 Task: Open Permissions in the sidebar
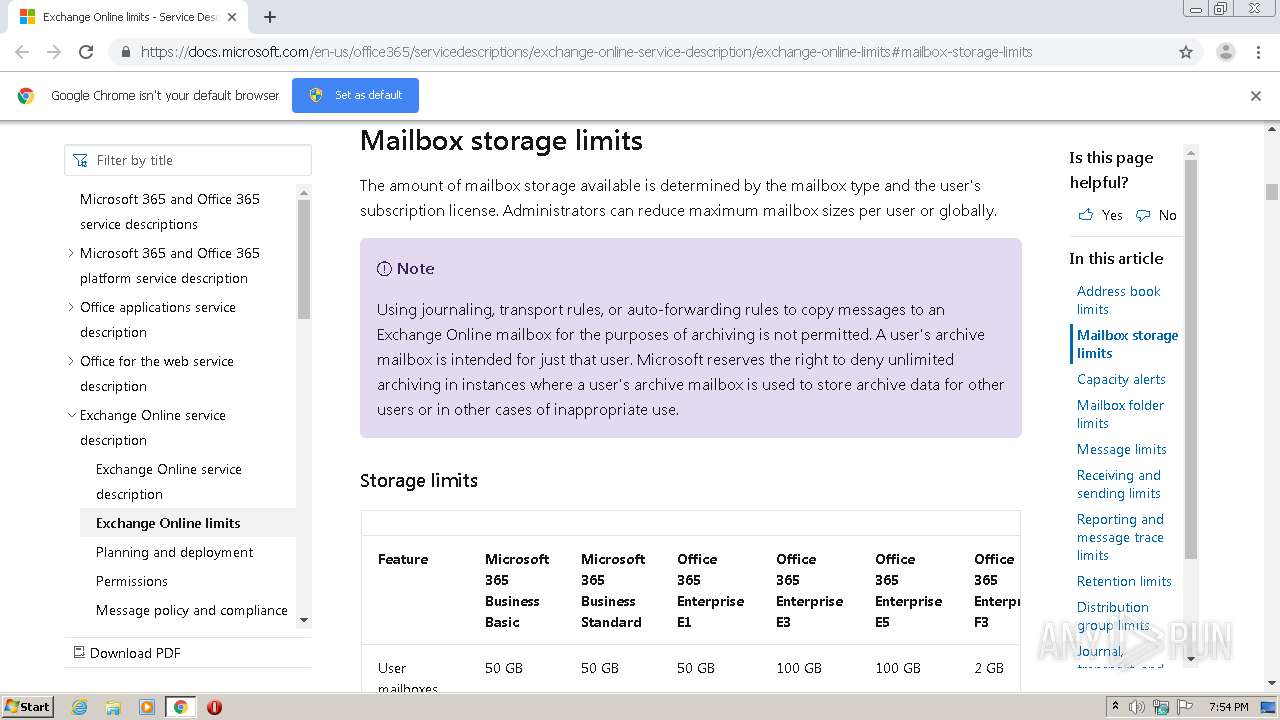coord(131,581)
